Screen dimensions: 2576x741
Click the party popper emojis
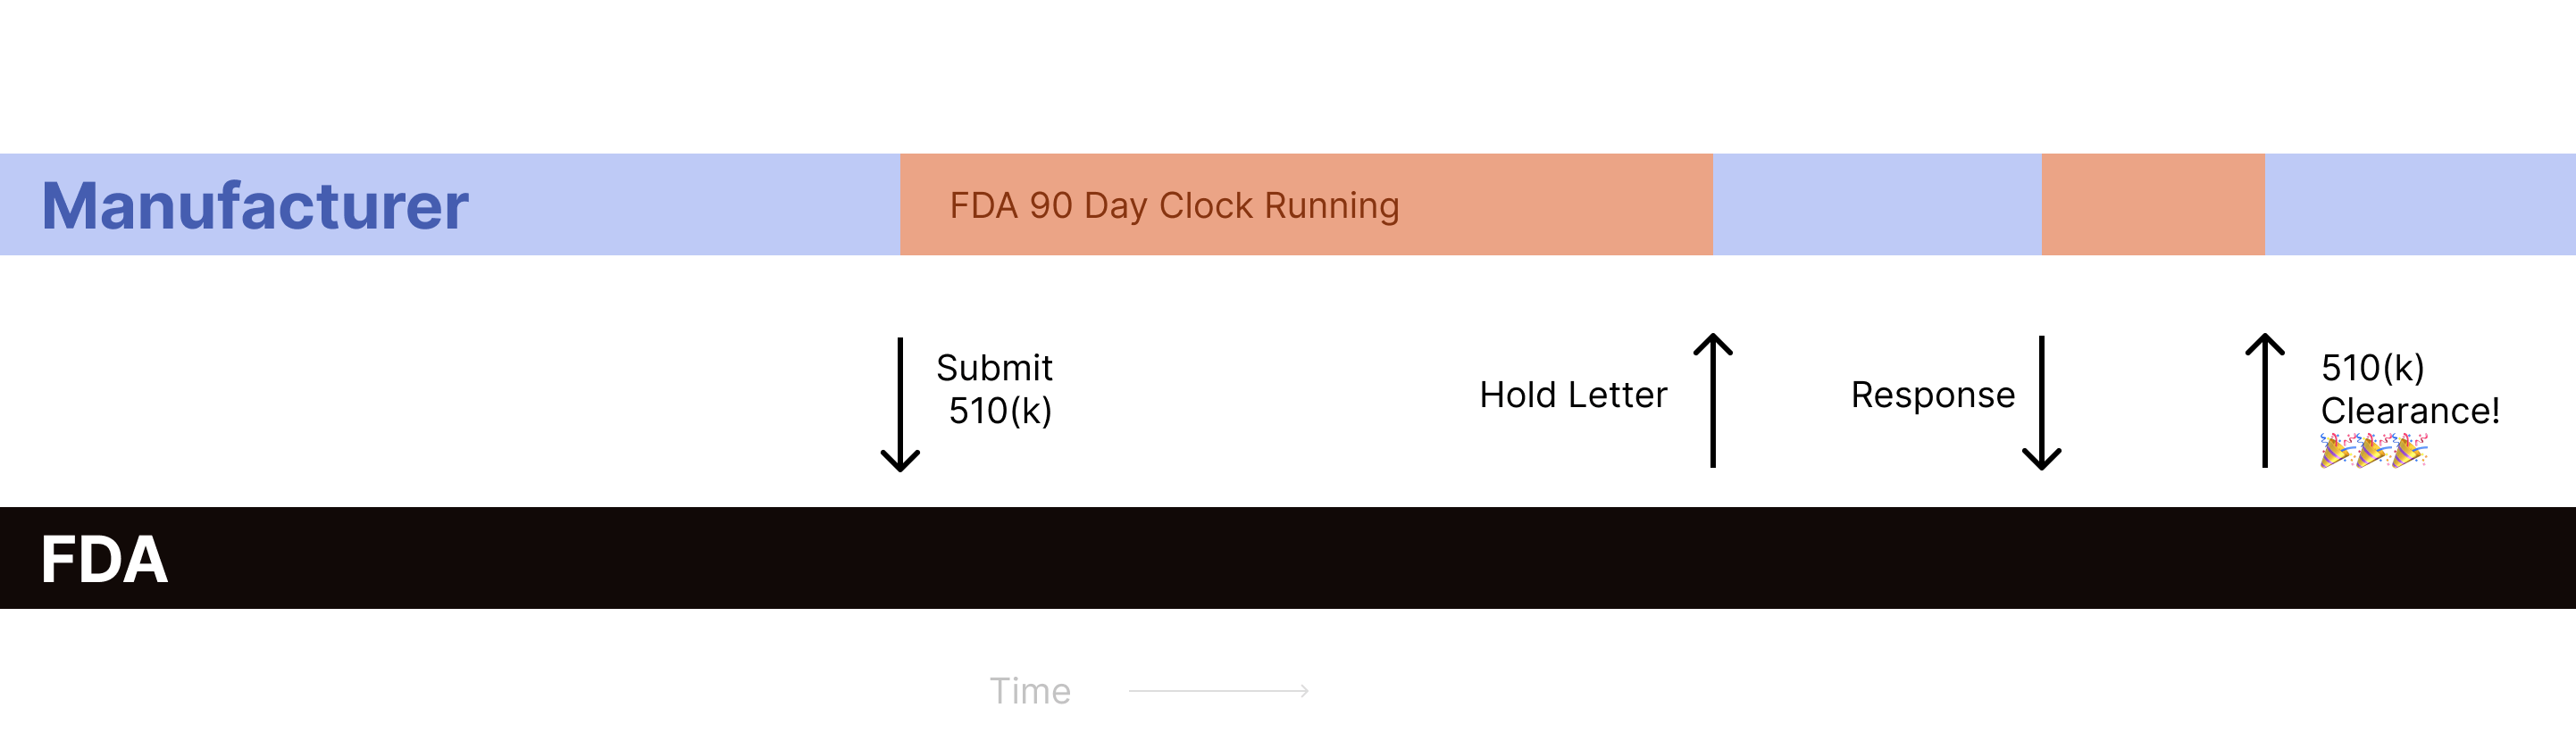click(2374, 451)
